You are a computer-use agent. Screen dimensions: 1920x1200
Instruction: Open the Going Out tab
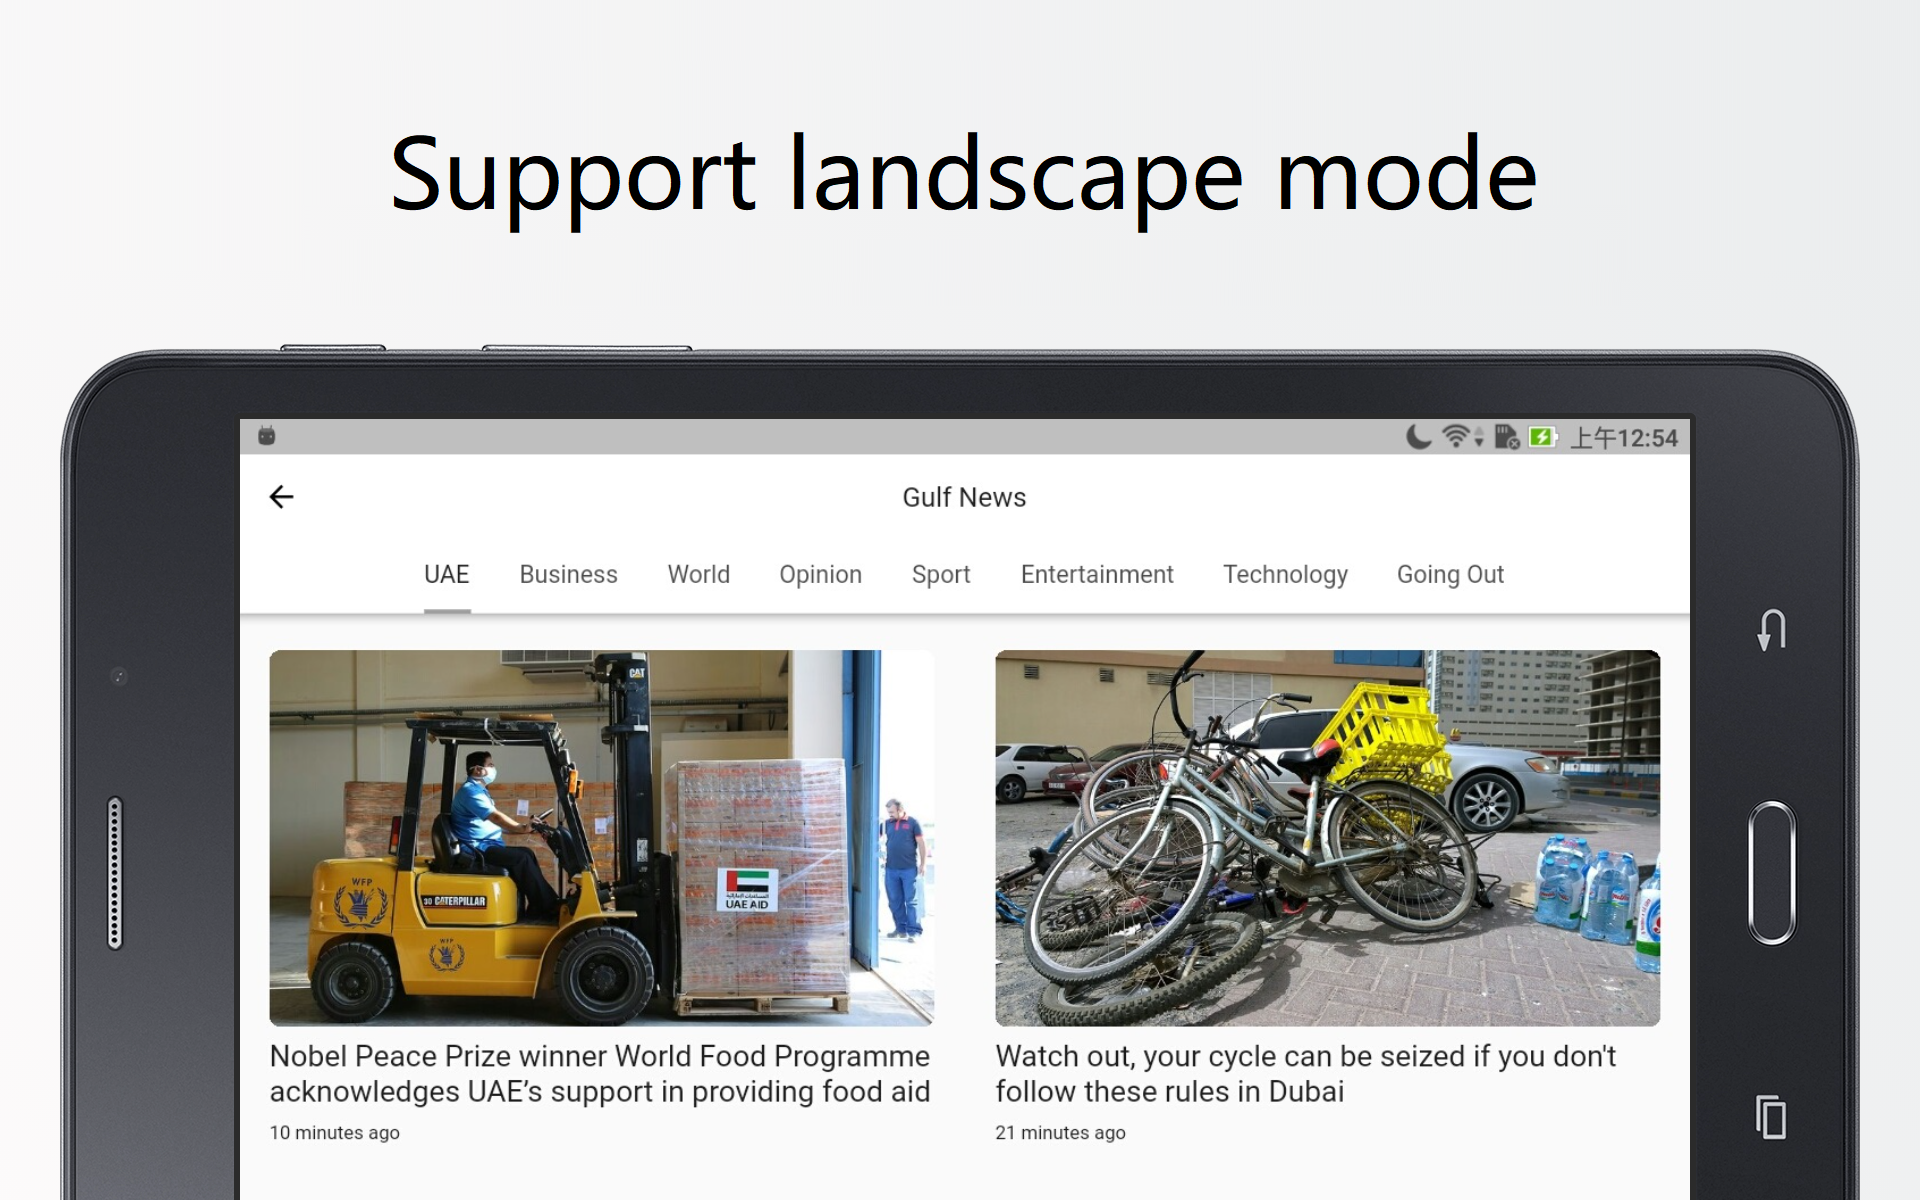coord(1450,575)
